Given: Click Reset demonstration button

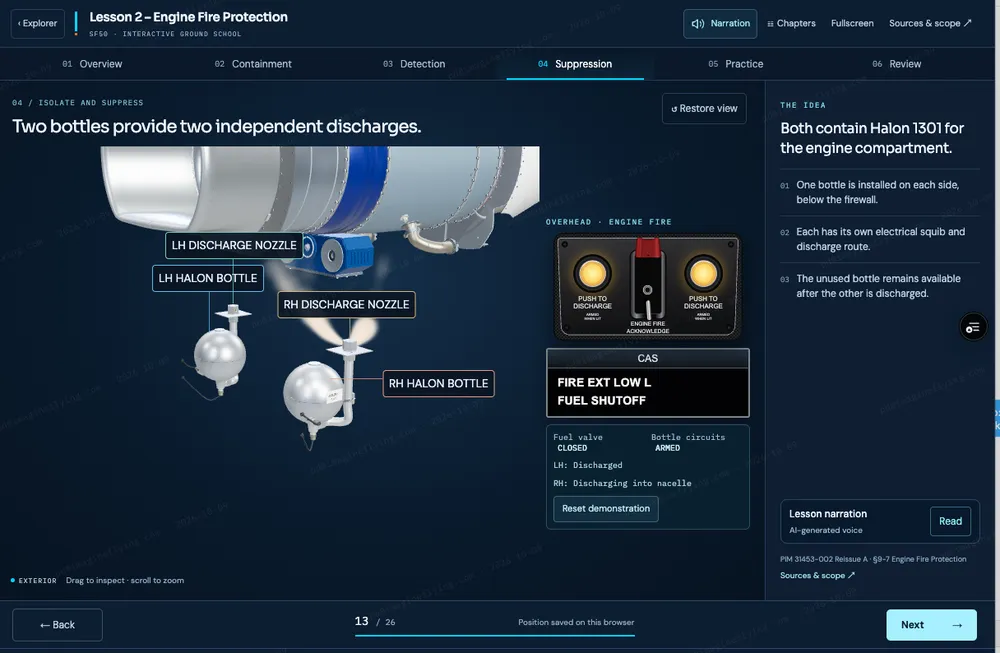Looking at the screenshot, I should coord(606,509).
